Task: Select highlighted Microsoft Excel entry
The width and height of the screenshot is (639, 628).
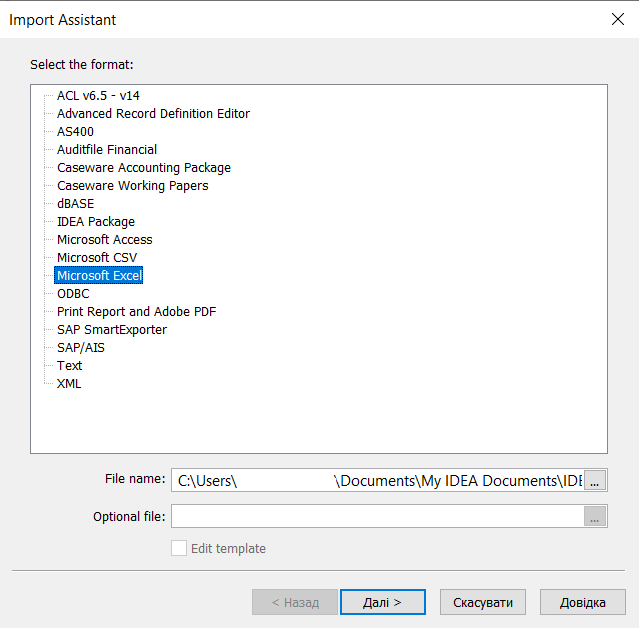Action: (99, 275)
